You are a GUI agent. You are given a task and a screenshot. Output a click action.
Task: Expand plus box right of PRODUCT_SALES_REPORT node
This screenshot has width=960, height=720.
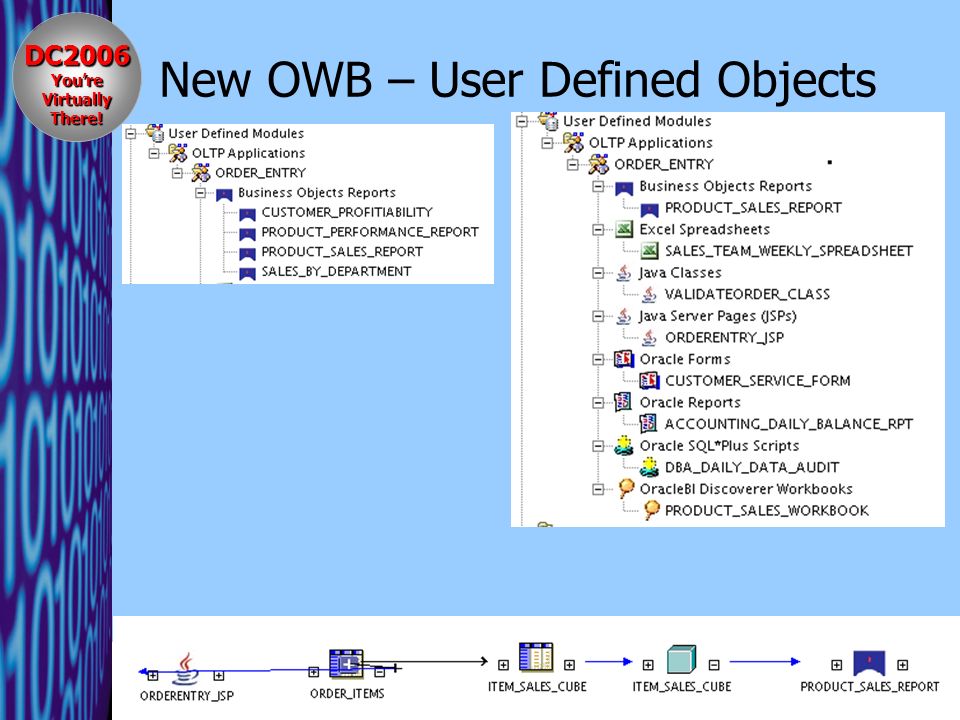902,665
